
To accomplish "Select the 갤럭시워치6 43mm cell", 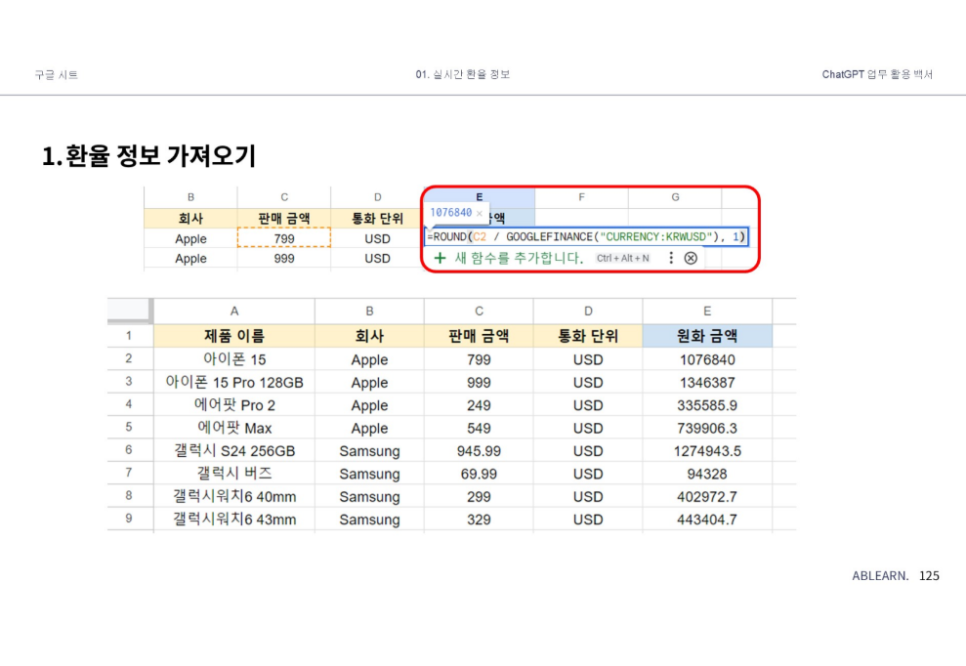I will (x=234, y=519).
